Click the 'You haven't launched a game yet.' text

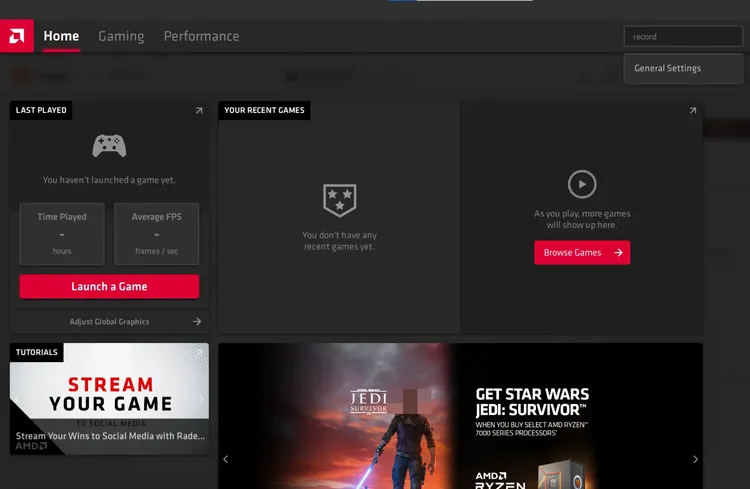[x=109, y=180]
